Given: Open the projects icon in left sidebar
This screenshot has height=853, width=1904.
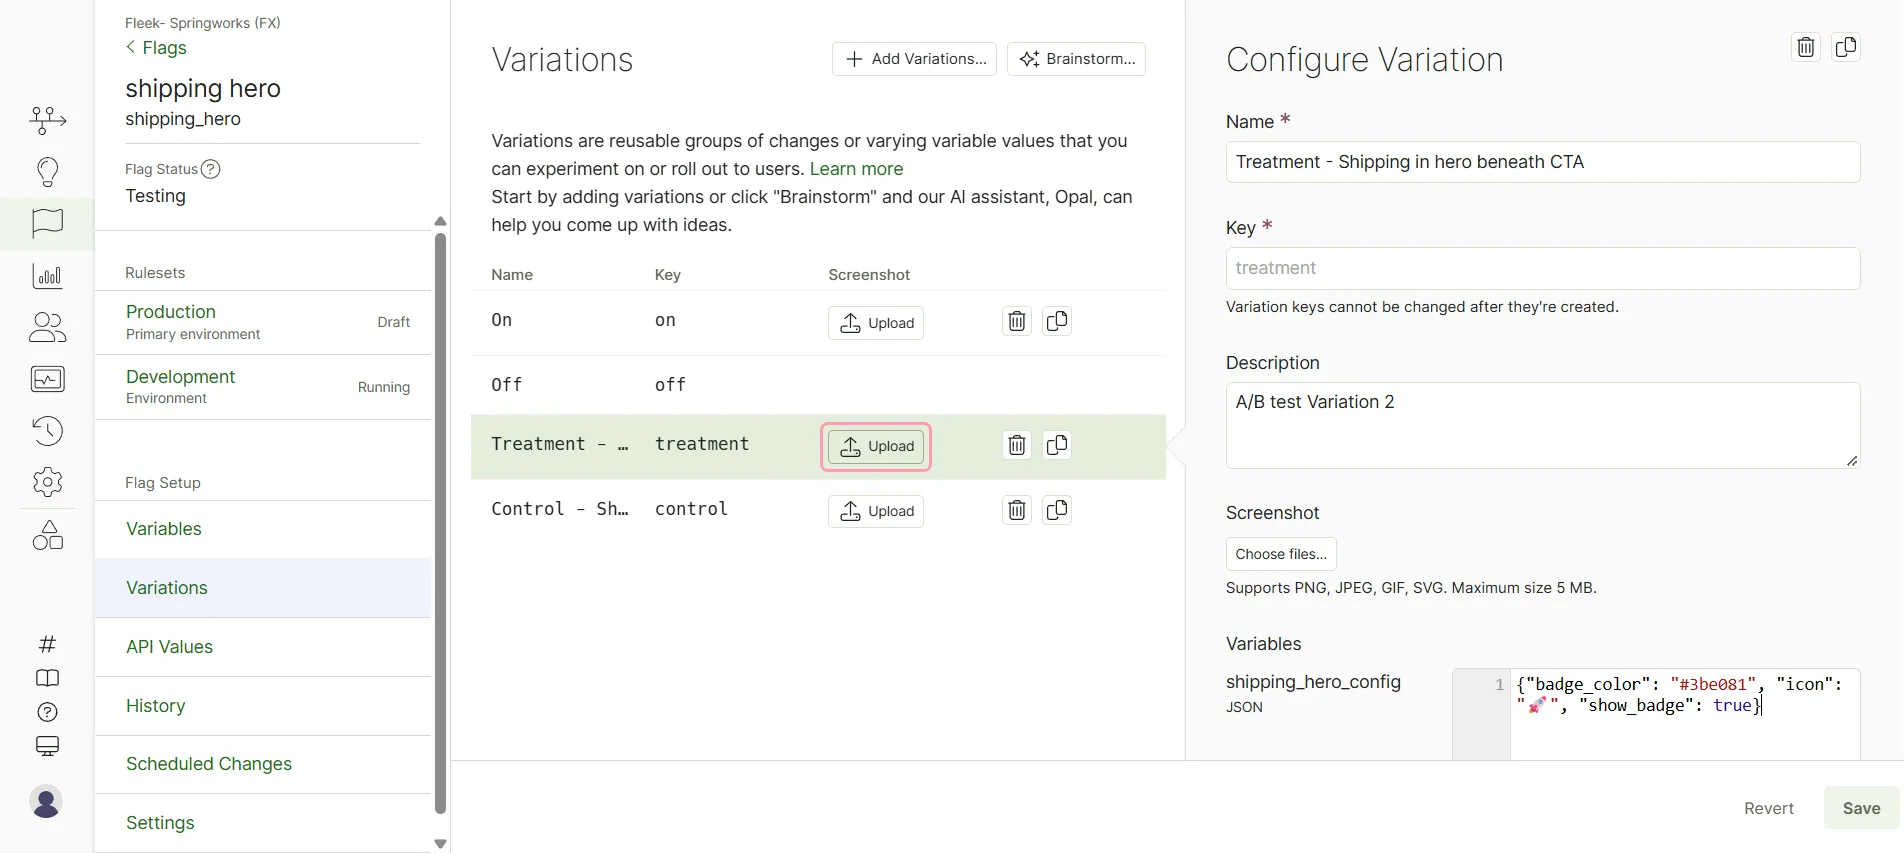Looking at the screenshot, I should [47, 120].
